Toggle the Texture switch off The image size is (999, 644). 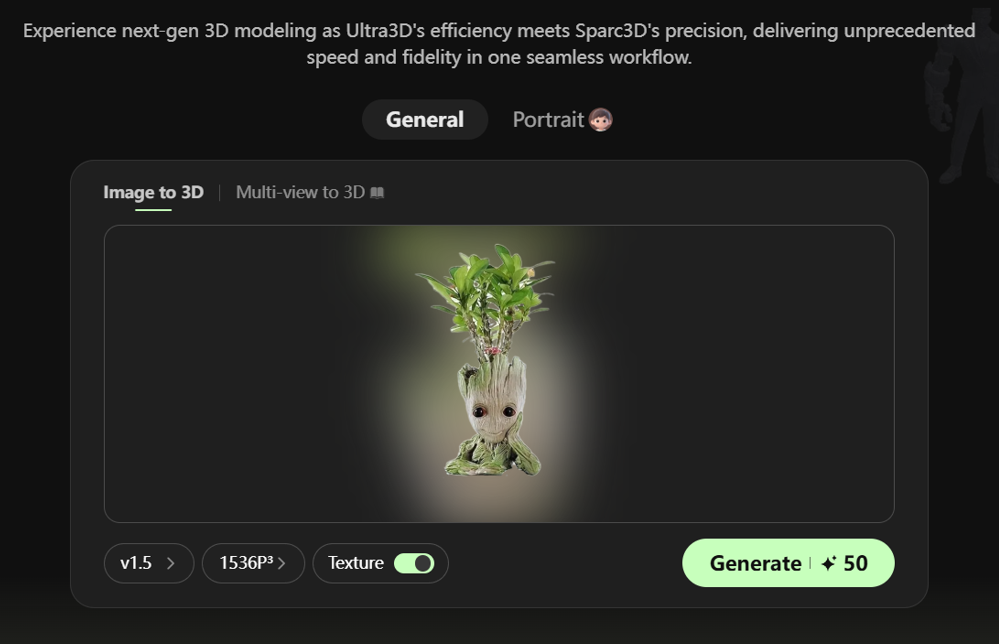(414, 563)
